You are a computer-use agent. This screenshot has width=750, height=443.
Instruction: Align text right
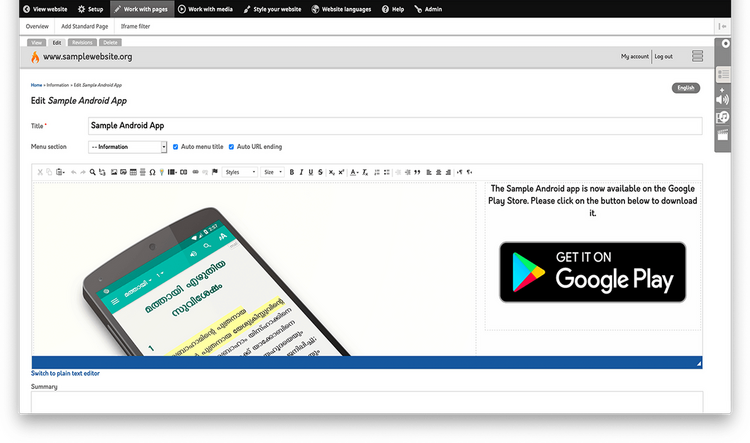[x=448, y=172]
